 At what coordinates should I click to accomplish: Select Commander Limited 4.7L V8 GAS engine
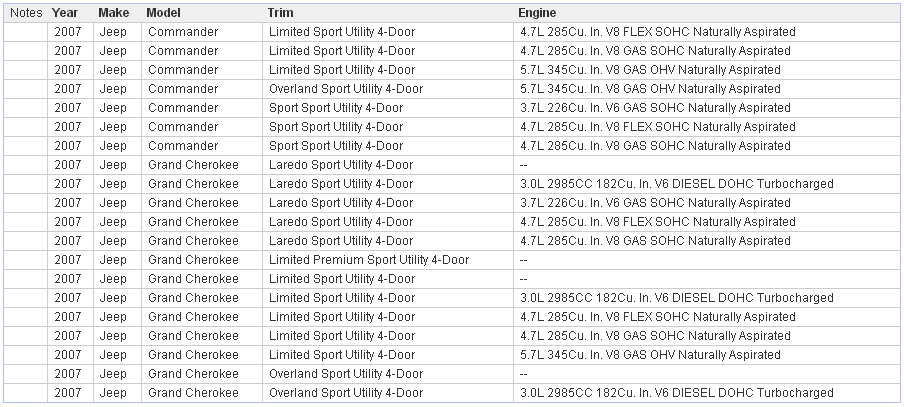point(655,51)
